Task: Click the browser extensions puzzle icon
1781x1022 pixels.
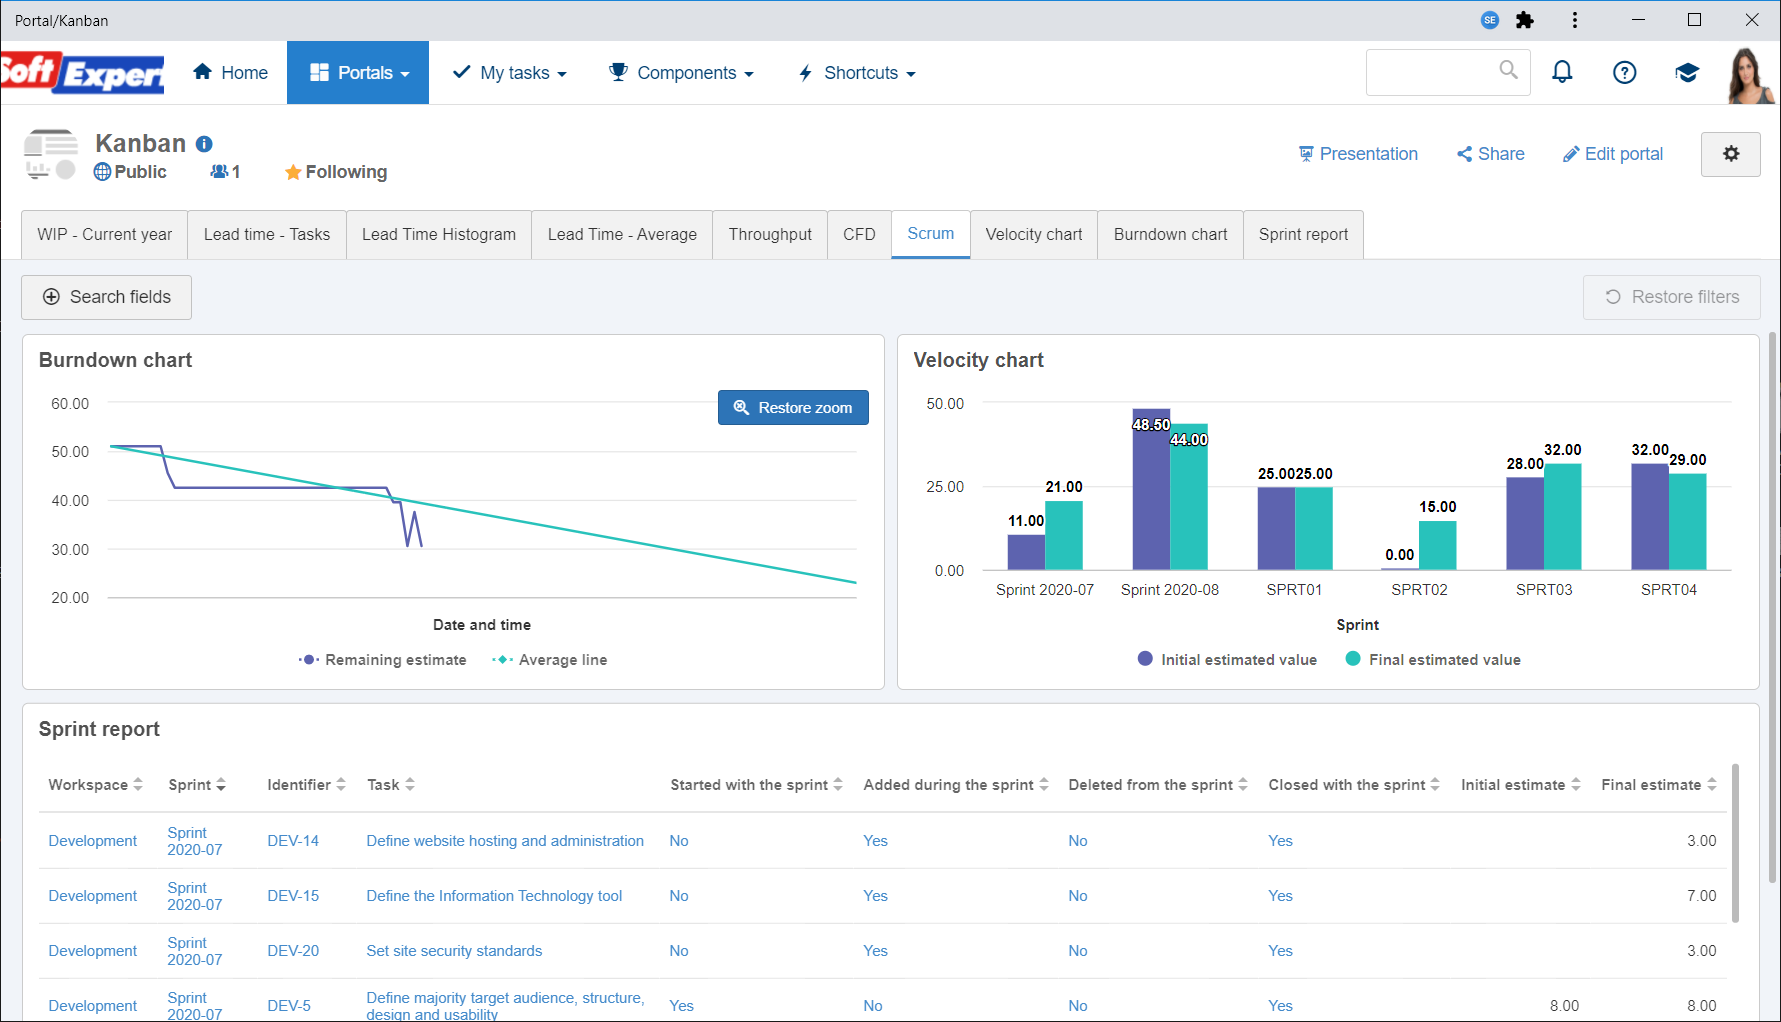Action: tap(1525, 20)
